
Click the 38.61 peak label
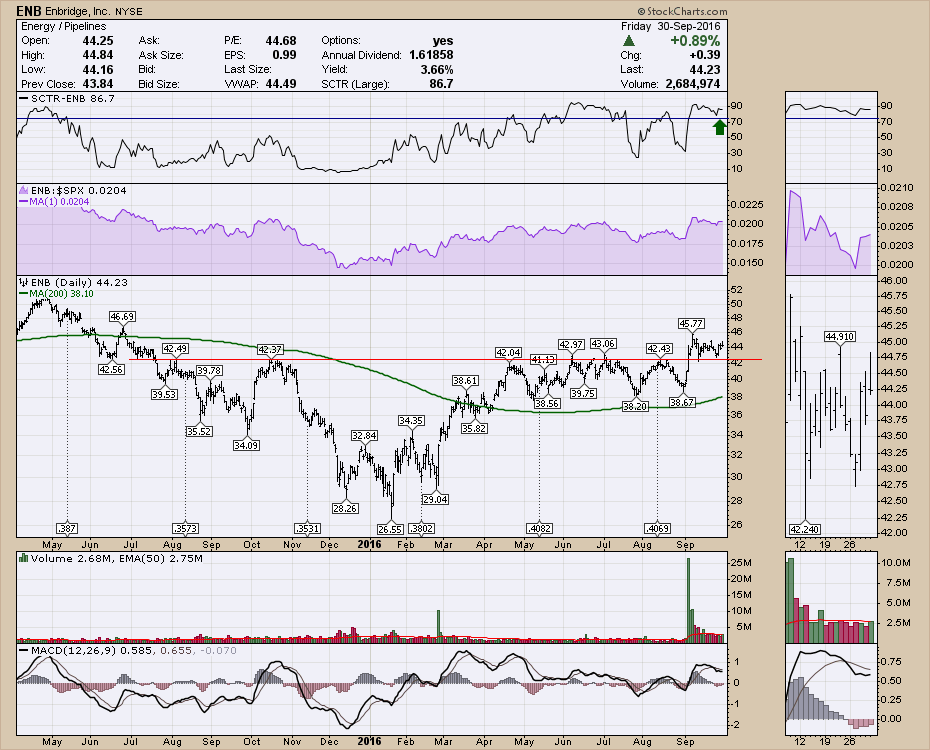tap(465, 381)
